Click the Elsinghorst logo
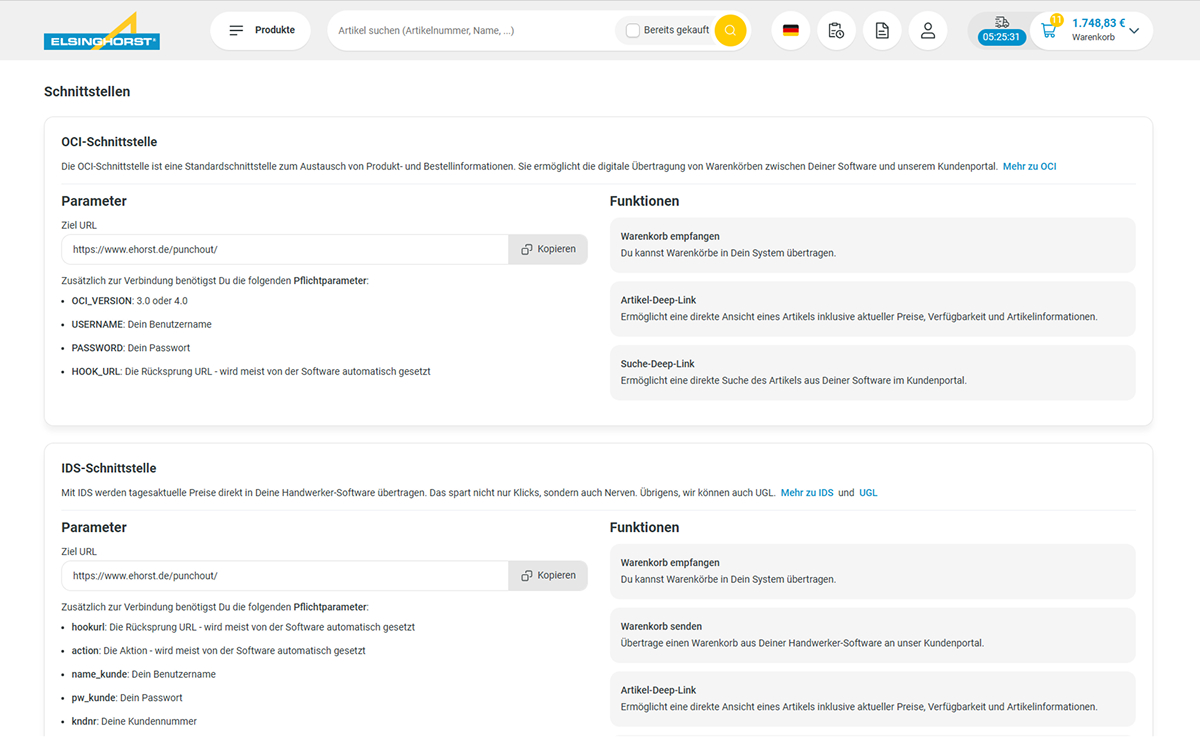 [x=101, y=32]
